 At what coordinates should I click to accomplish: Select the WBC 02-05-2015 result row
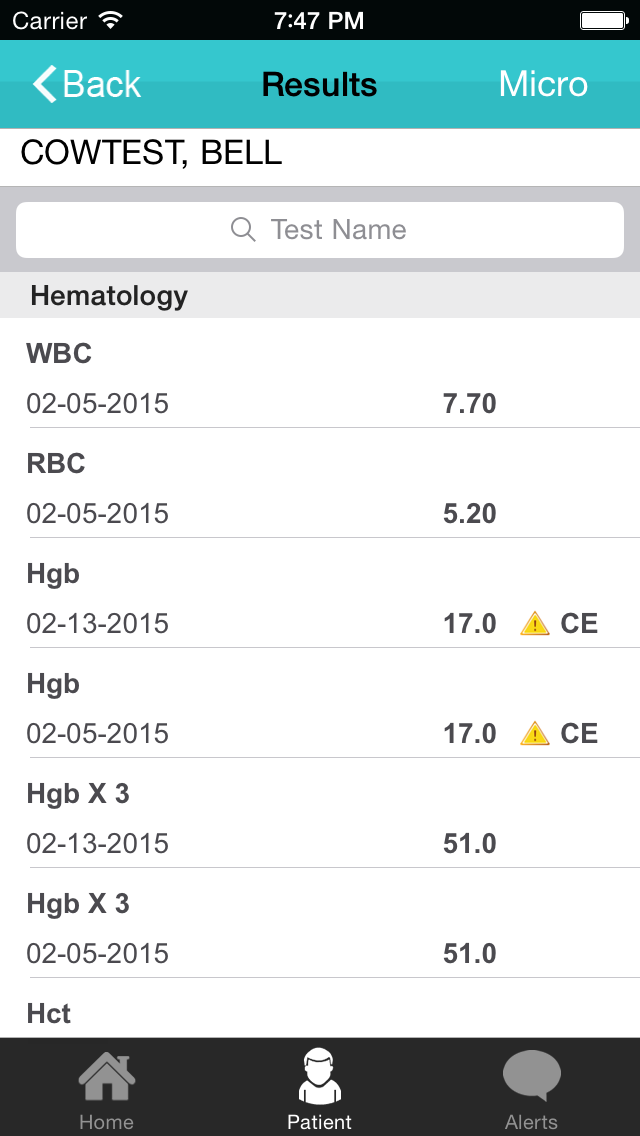point(320,378)
